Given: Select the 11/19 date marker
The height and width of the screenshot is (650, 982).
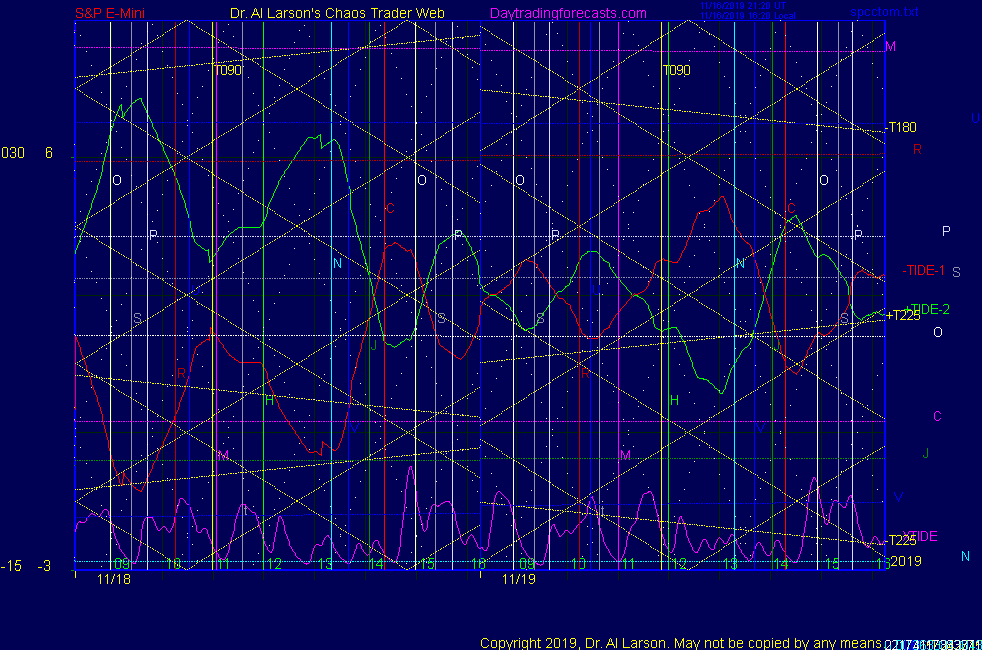Looking at the screenshot, I should tap(519, 578).
